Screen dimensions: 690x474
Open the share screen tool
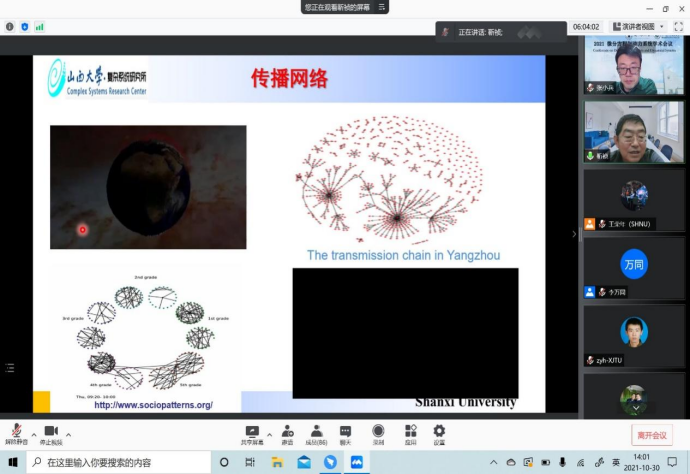254,432
